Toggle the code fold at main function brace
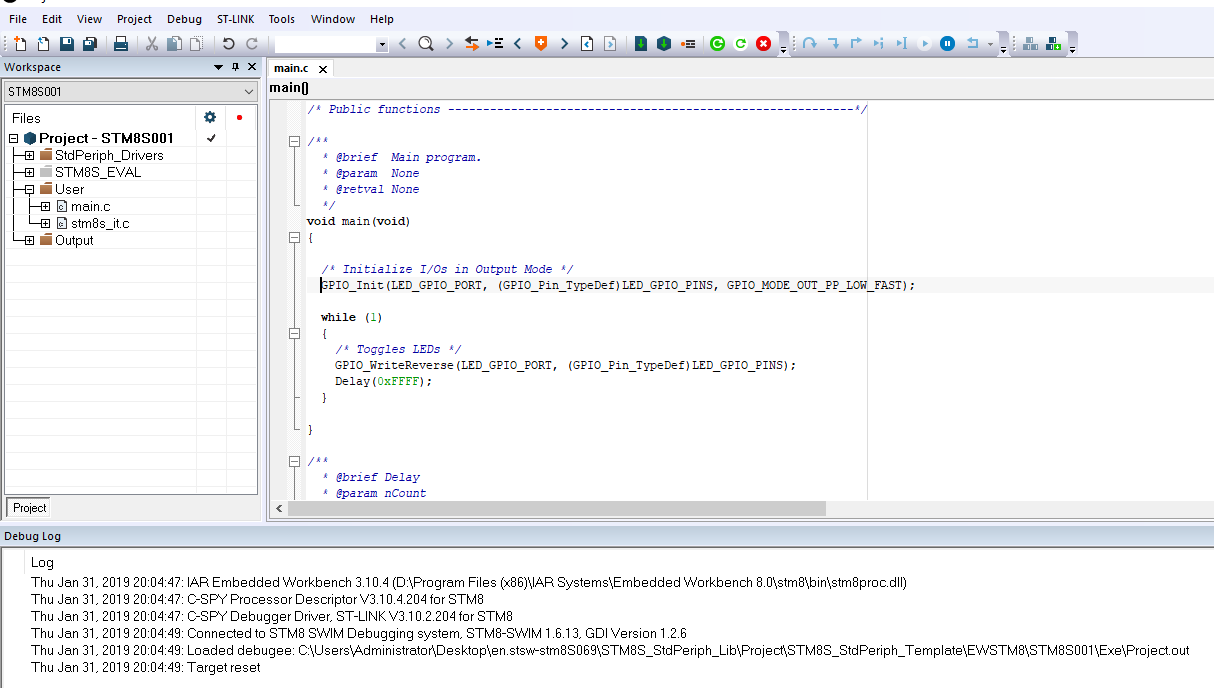The image size is (1214, 688). click(x=294, y=238)
